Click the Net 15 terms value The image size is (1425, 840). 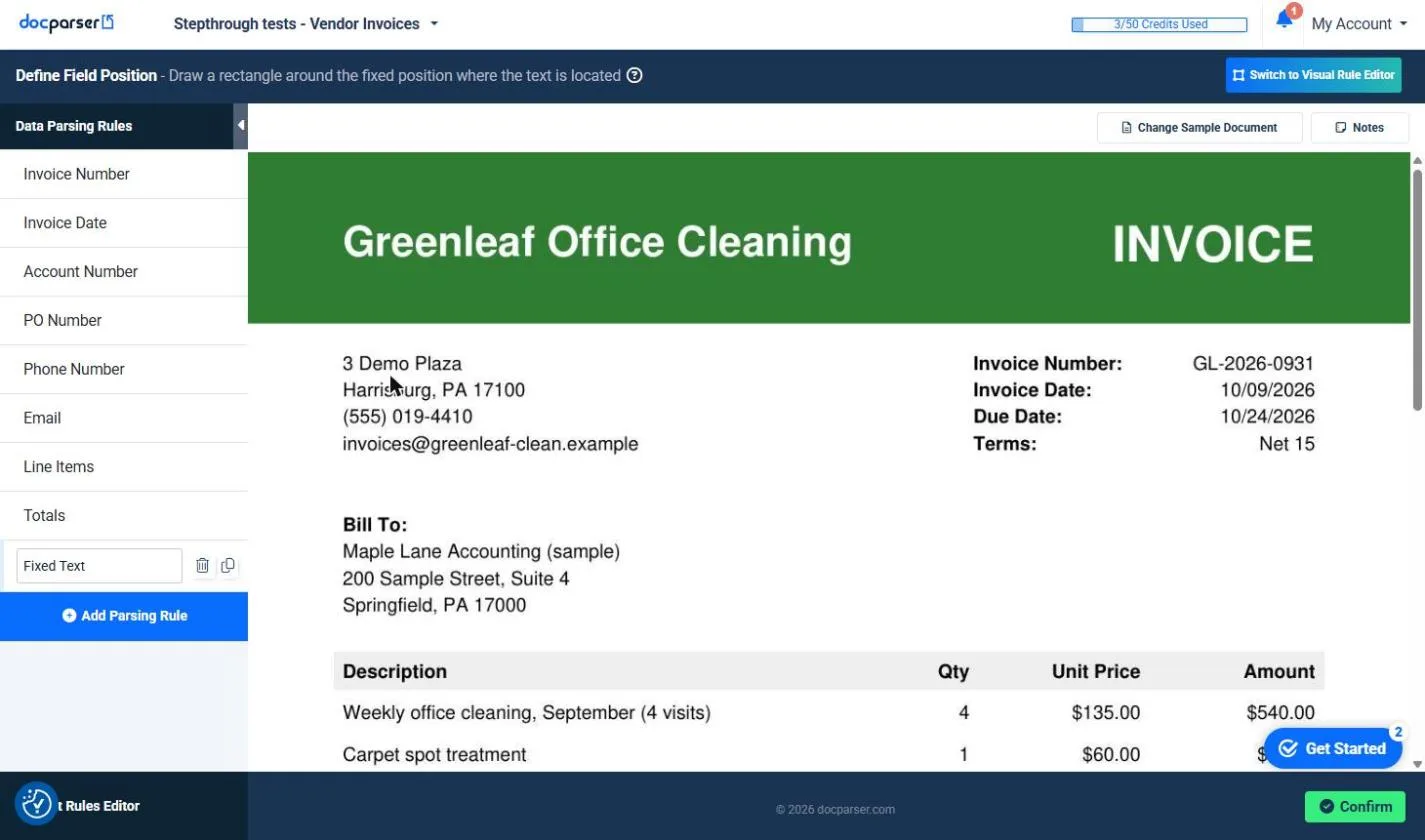pos(1287,444)
